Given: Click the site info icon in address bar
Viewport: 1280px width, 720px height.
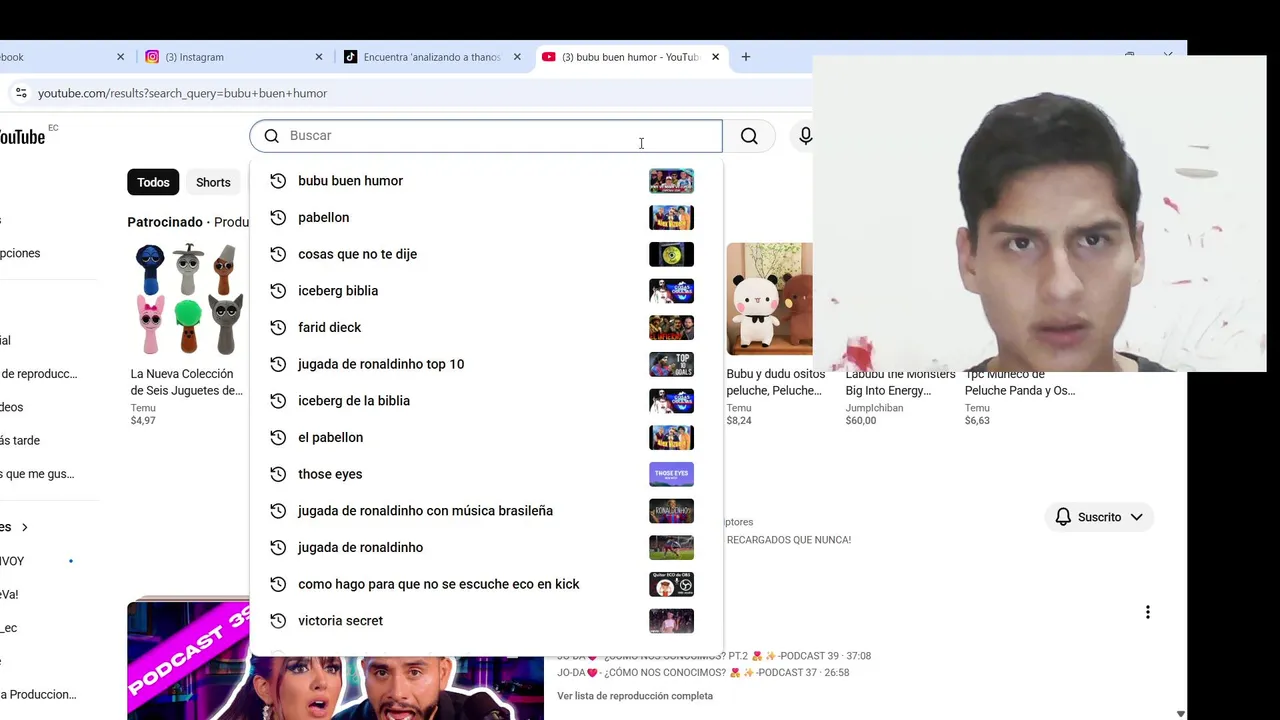Looking at the screenshot, I should tap(20, 93).
